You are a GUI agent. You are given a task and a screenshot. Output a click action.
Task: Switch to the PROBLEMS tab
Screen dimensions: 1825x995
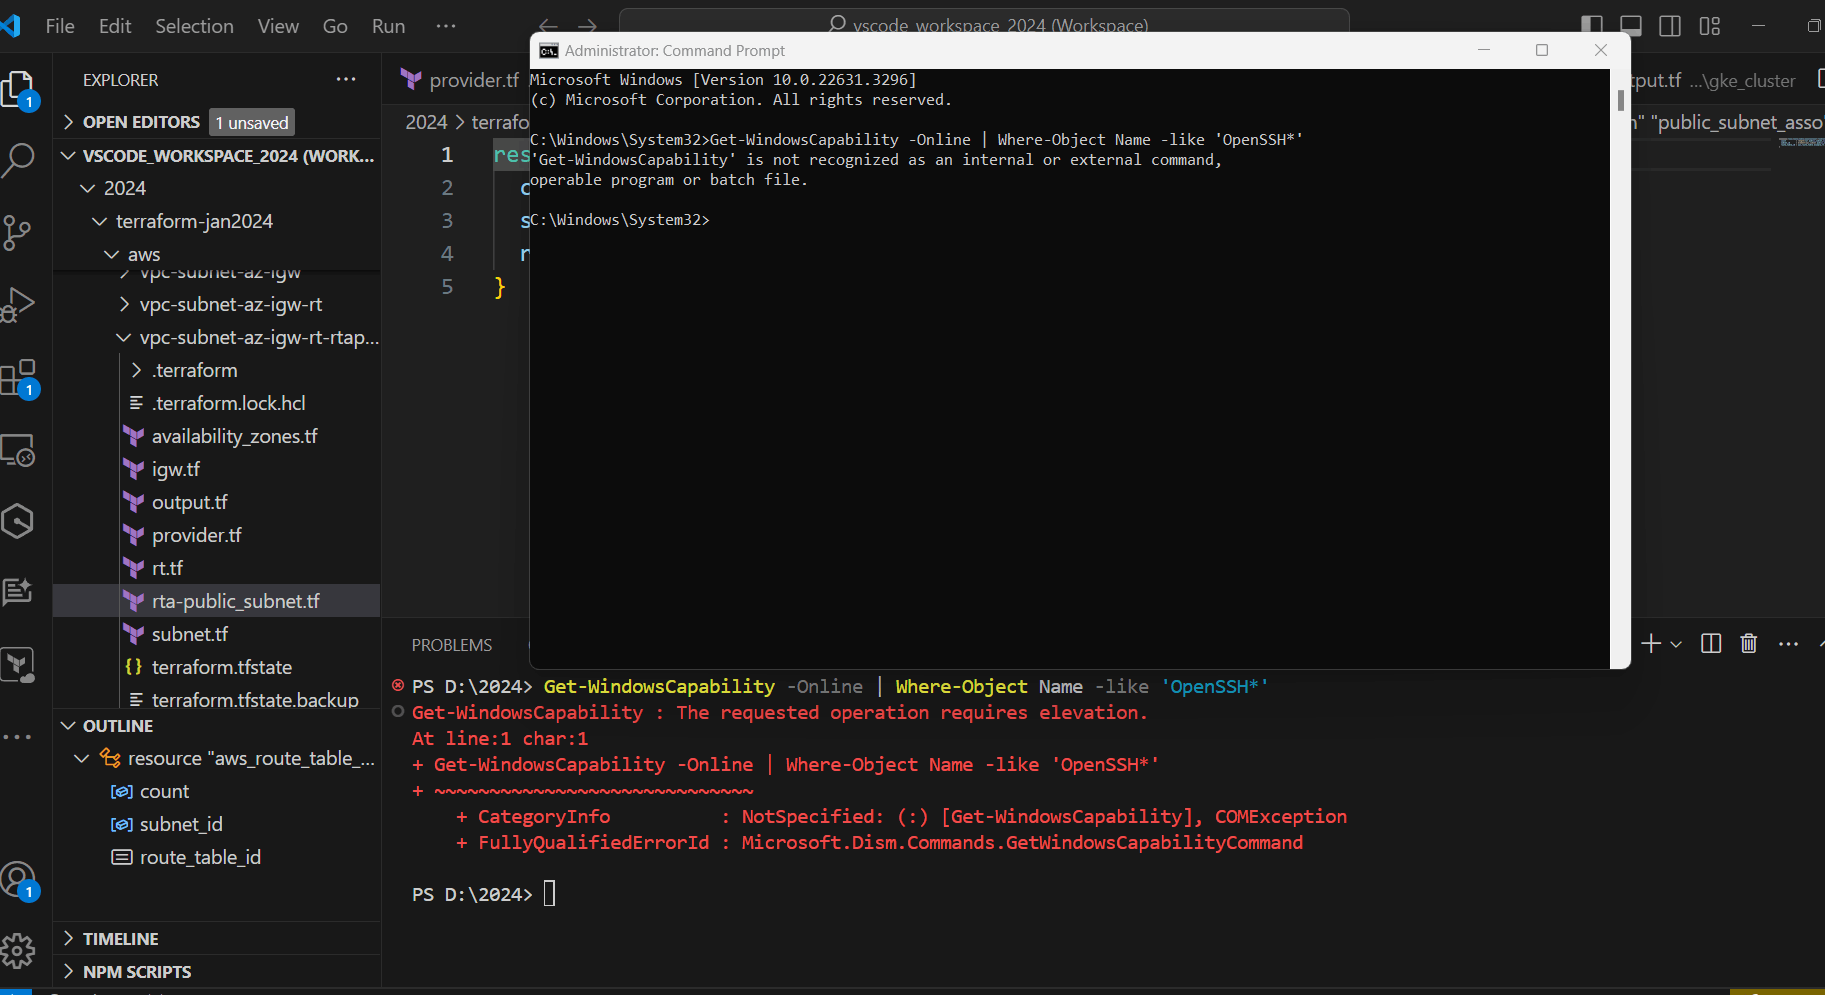click(x=452, y=645)
